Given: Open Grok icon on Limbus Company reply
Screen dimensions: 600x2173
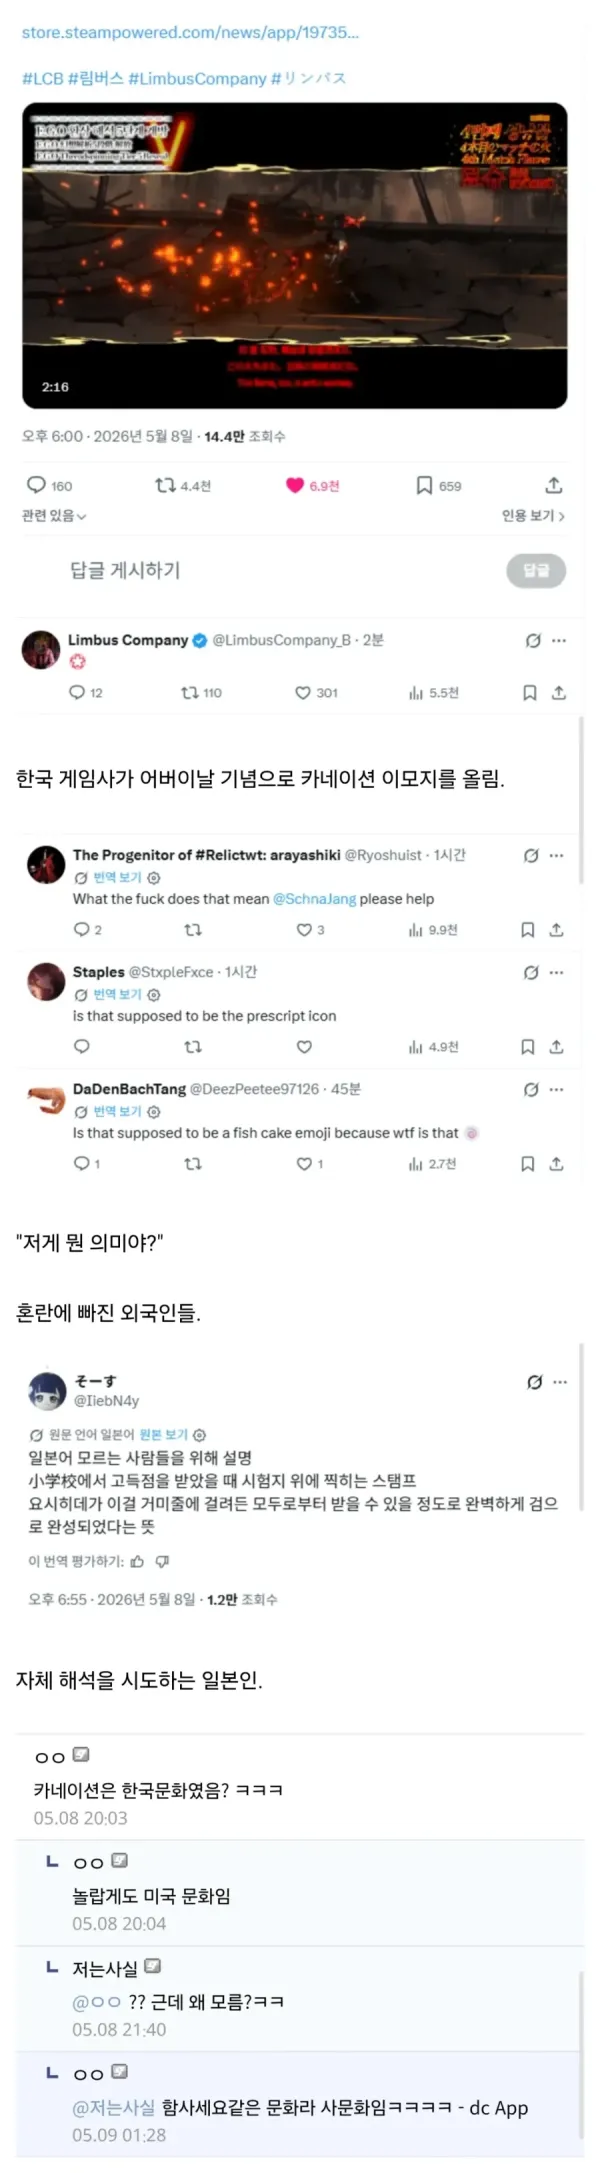Looking at the screenshot, I should tap(533, 640).
